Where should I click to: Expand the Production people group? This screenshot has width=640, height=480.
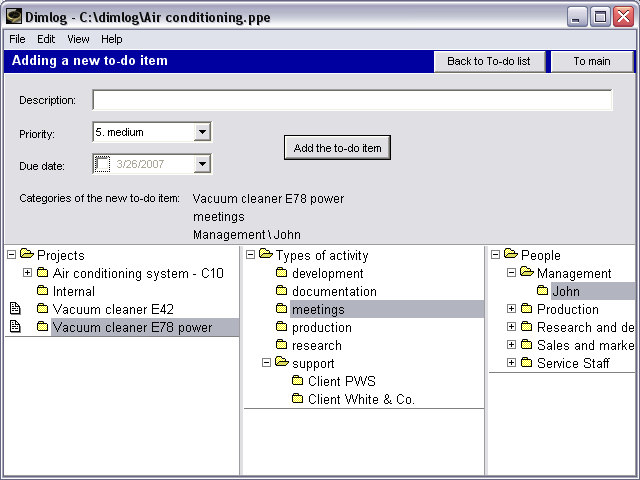pos(511,309)
